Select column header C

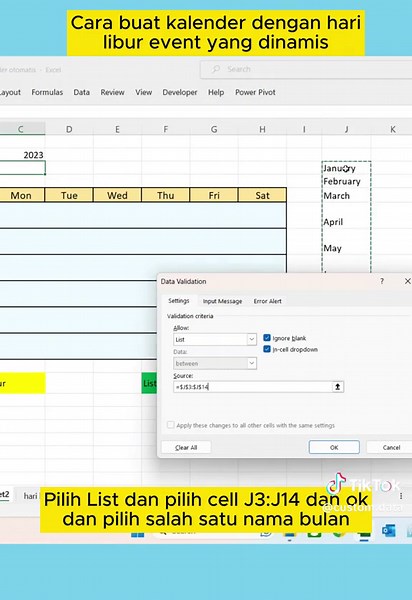[22, 129]
